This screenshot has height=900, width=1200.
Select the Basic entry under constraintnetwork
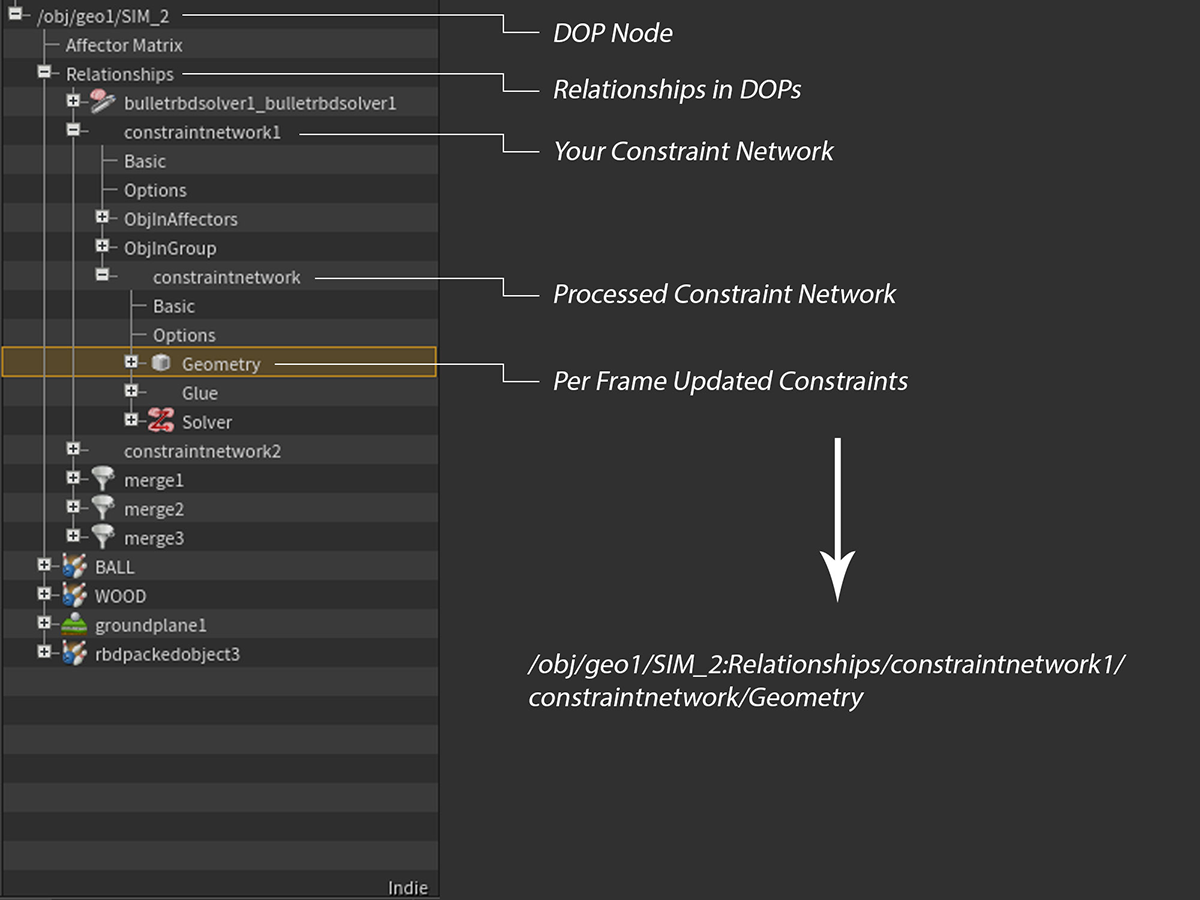(x=173, y=306)
